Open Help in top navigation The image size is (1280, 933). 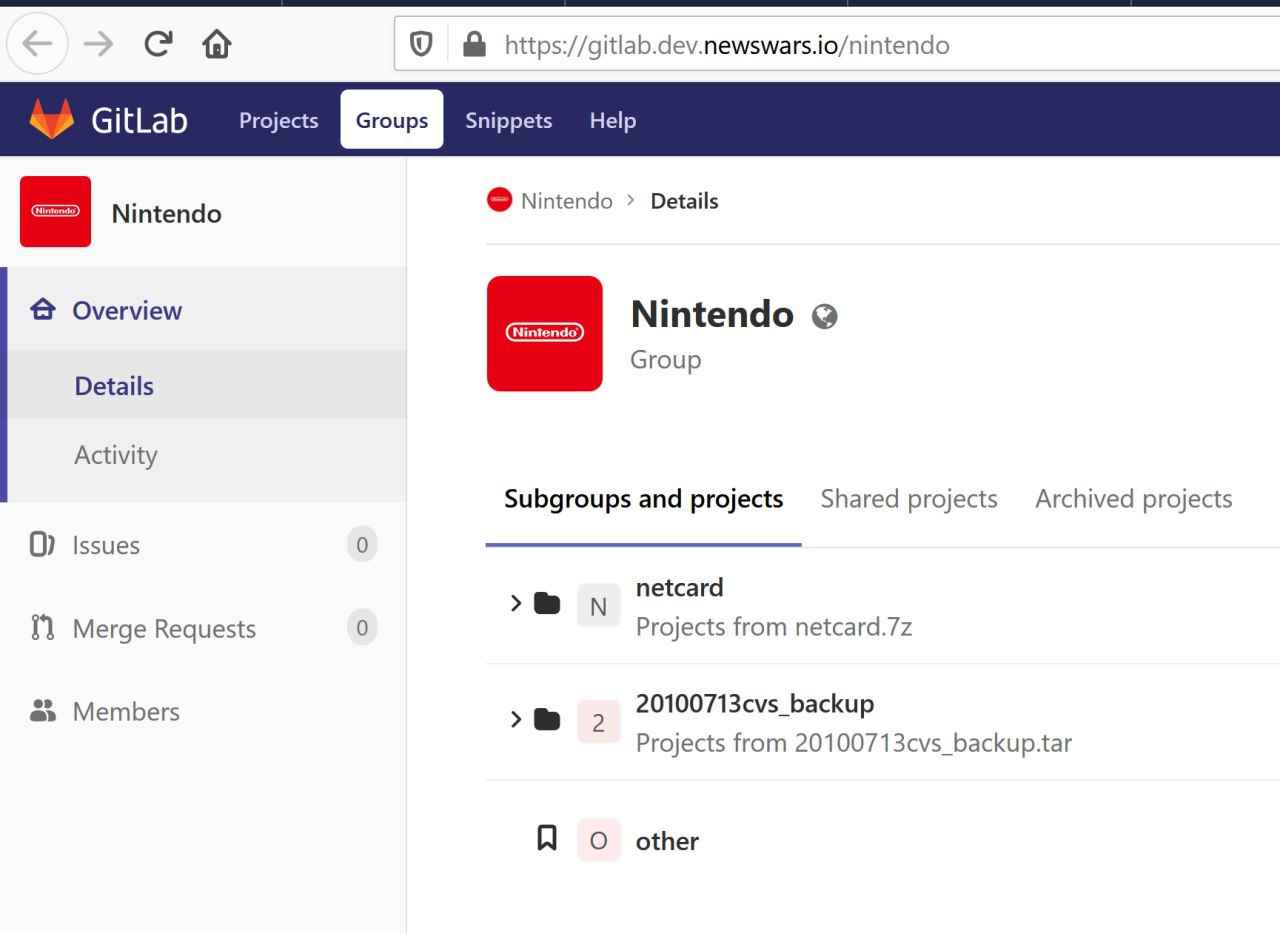click(x=612, y=120)
